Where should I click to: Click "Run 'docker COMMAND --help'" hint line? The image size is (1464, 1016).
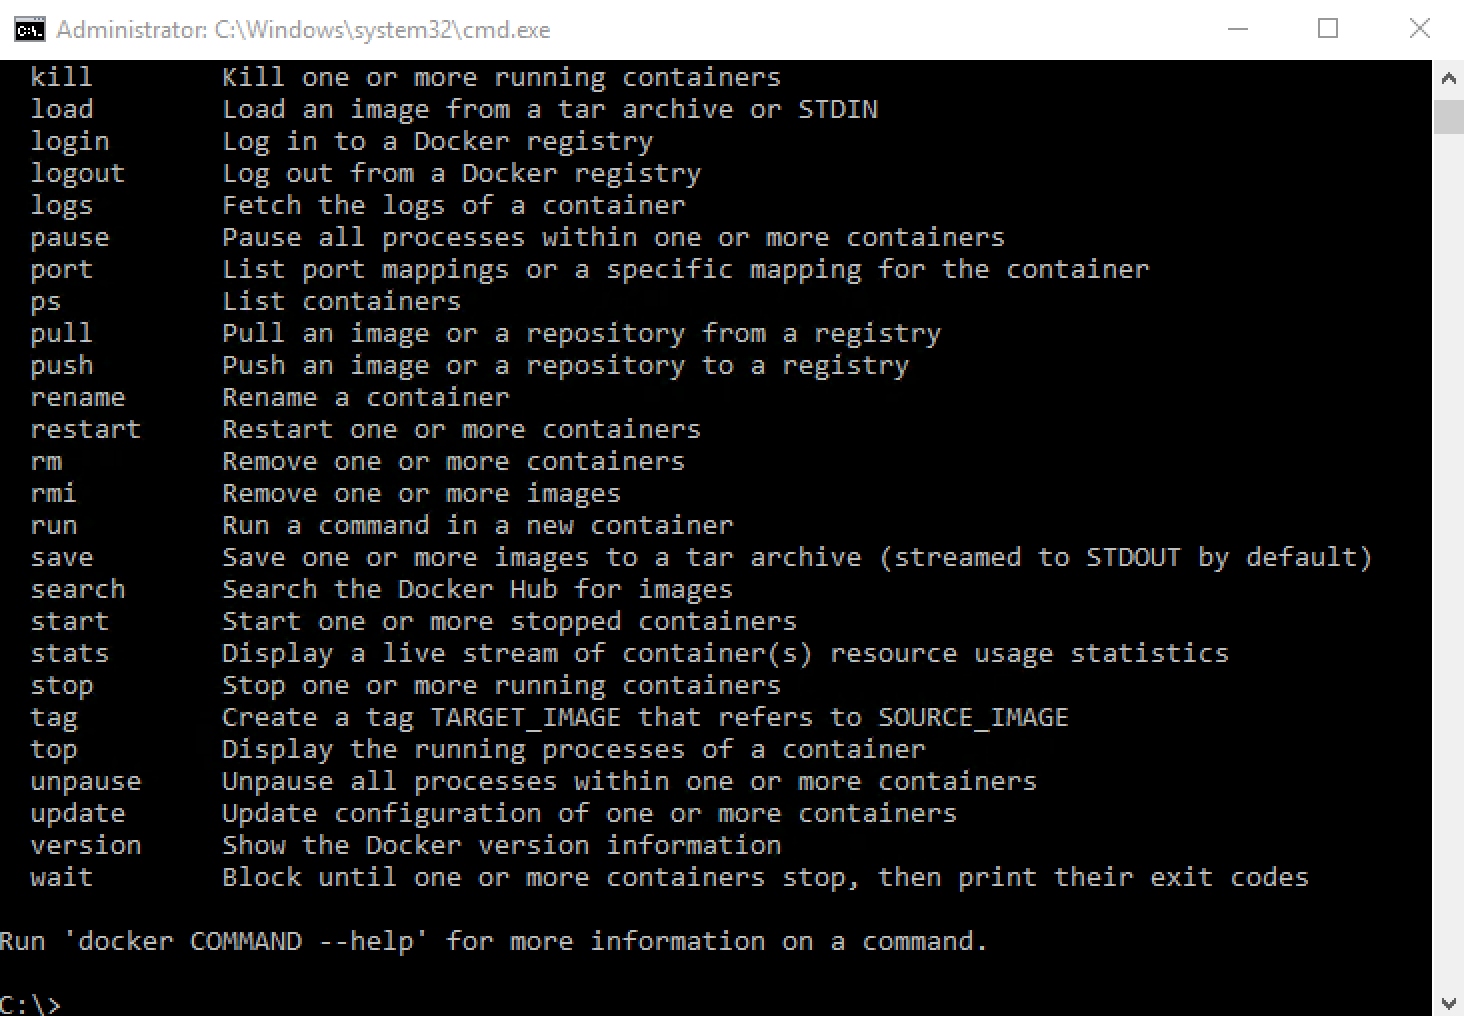click(x=494, y=941)
